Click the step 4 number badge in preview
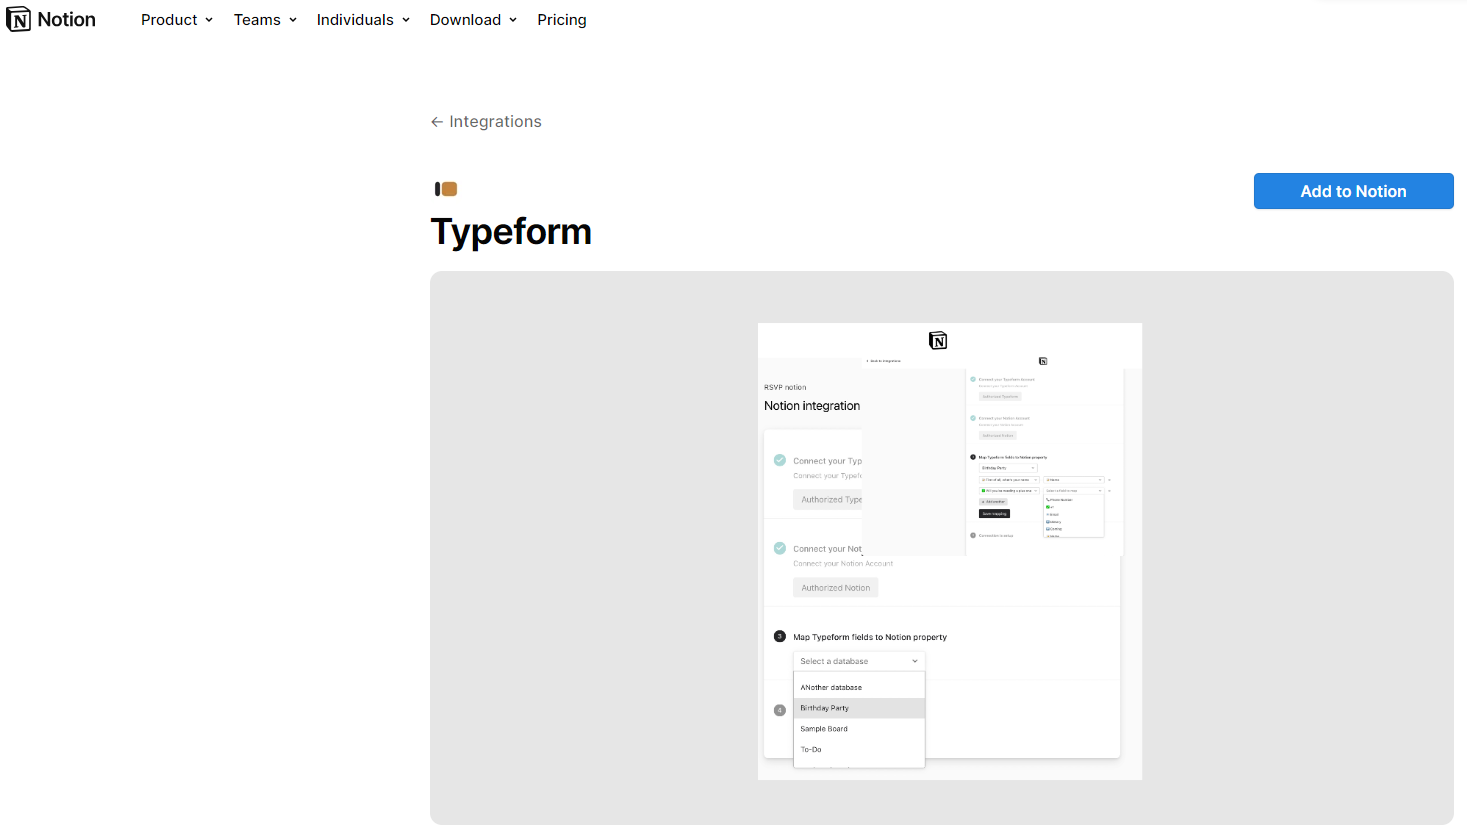1467x831 pixels. pos(780,710)
